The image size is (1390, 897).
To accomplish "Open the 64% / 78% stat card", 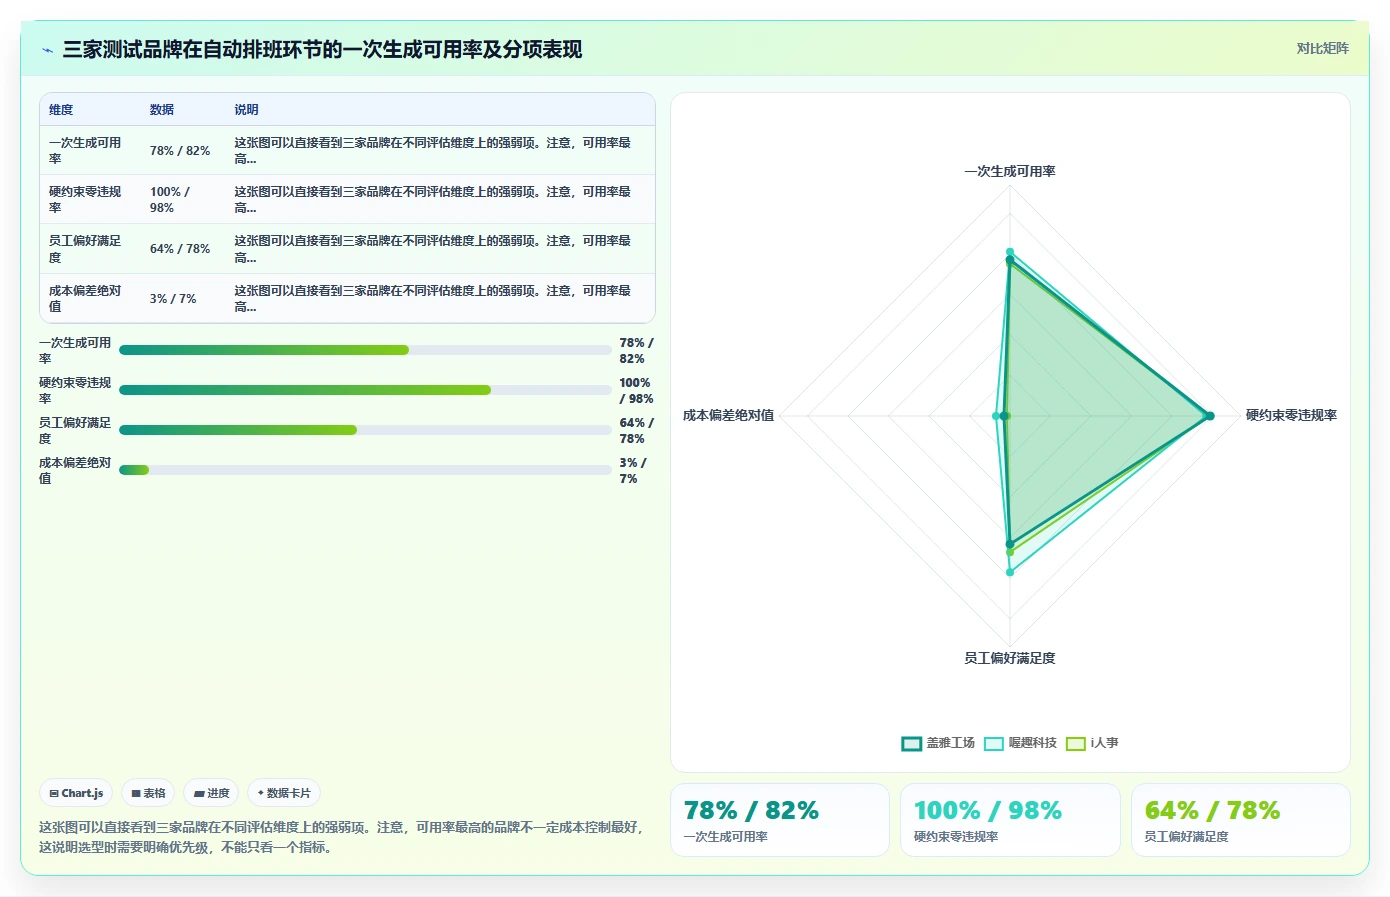I will [1240, 820].
